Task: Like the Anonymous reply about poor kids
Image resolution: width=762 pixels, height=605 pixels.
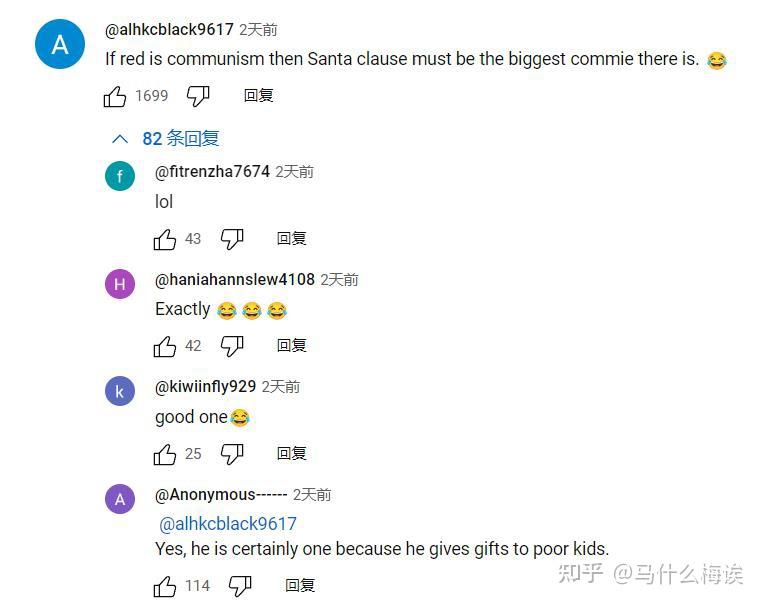Action: click(165, 586)
